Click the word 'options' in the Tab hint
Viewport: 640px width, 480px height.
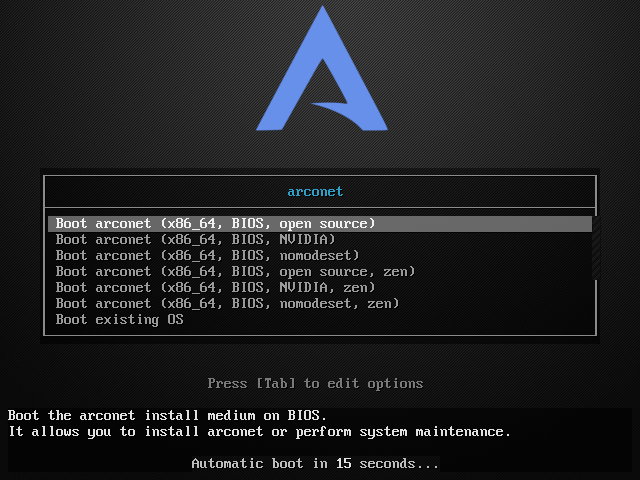[395, 383]
